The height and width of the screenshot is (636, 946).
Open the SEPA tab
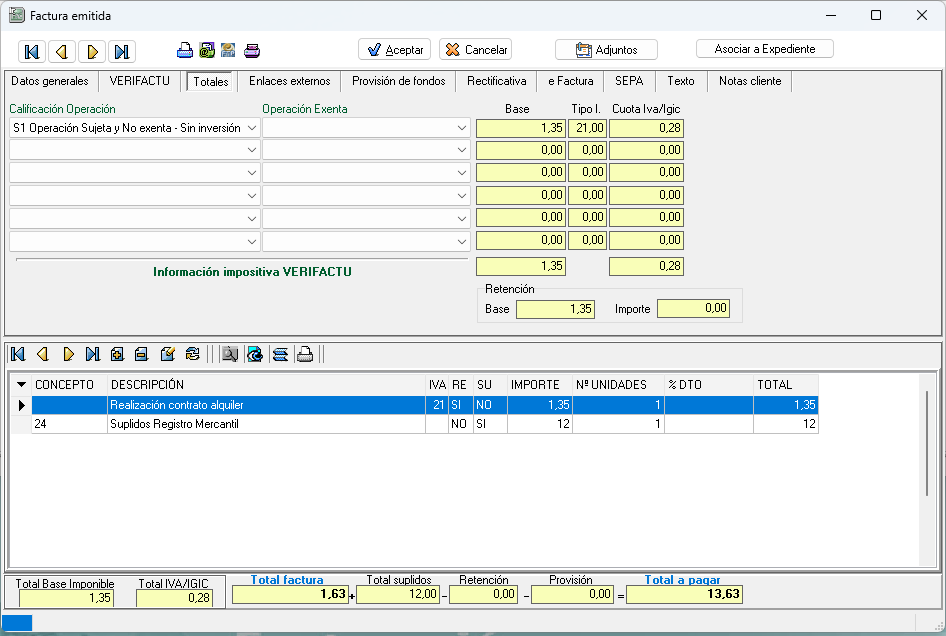pos(629,81)
